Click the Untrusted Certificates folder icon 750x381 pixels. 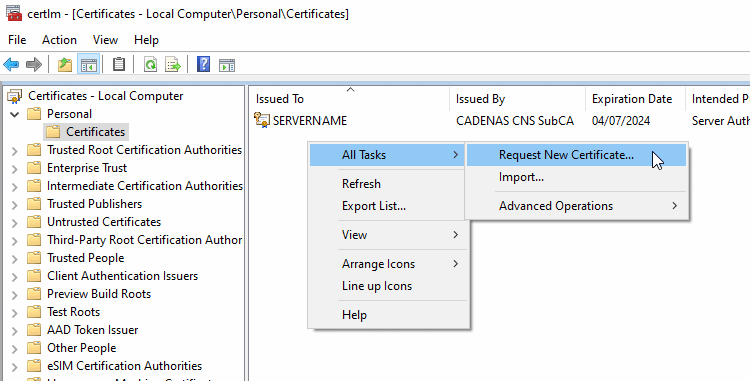pos(34,222)
